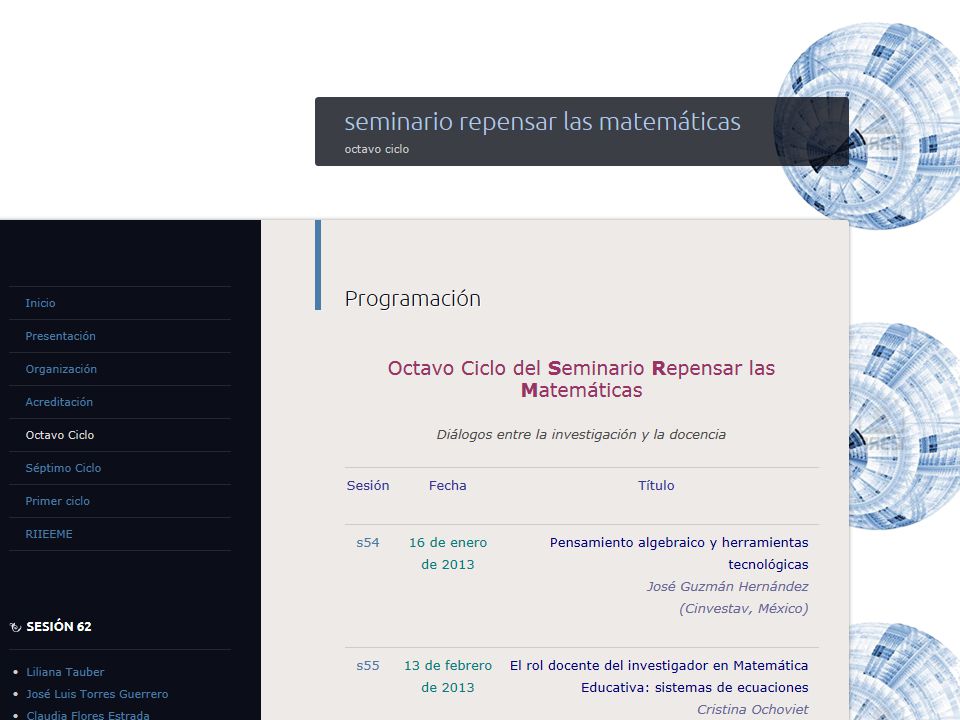
Task: Click the 'Título' column header
Action: pos(656,486)
